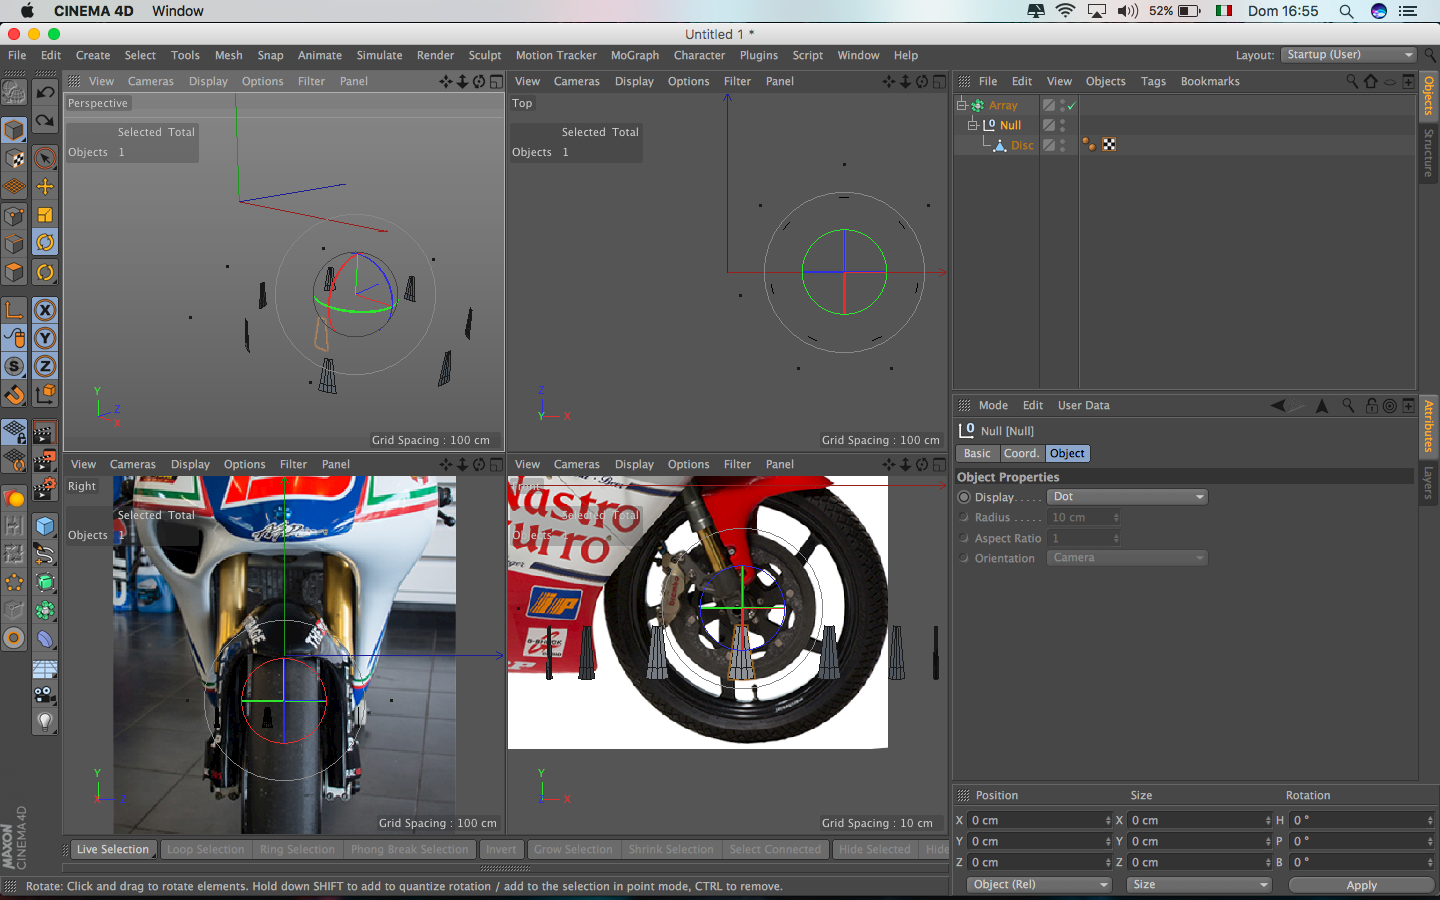The image size is (1440, 900).
Task: Toggle Array object layer square
Action: tap(1049, 105)
